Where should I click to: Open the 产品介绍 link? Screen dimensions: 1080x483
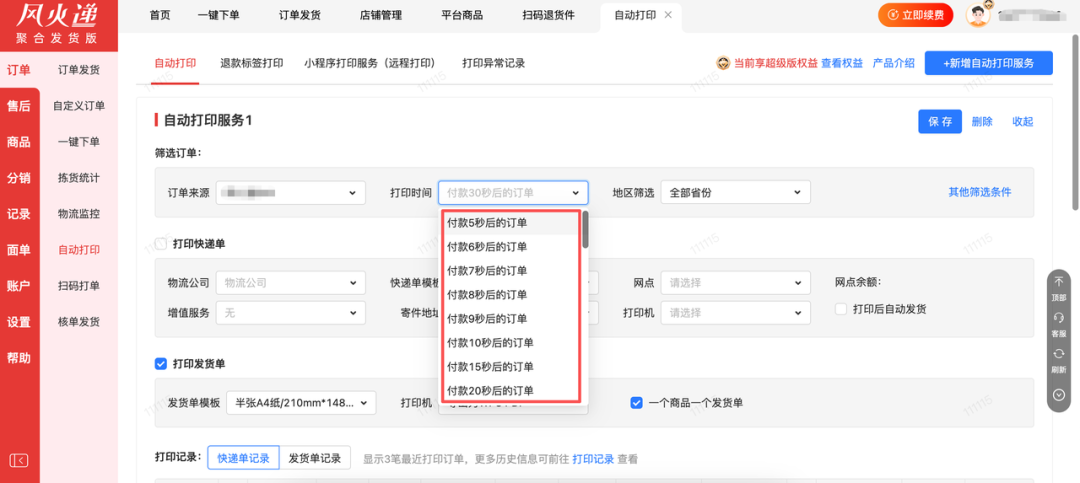click(x=893, y=63)
